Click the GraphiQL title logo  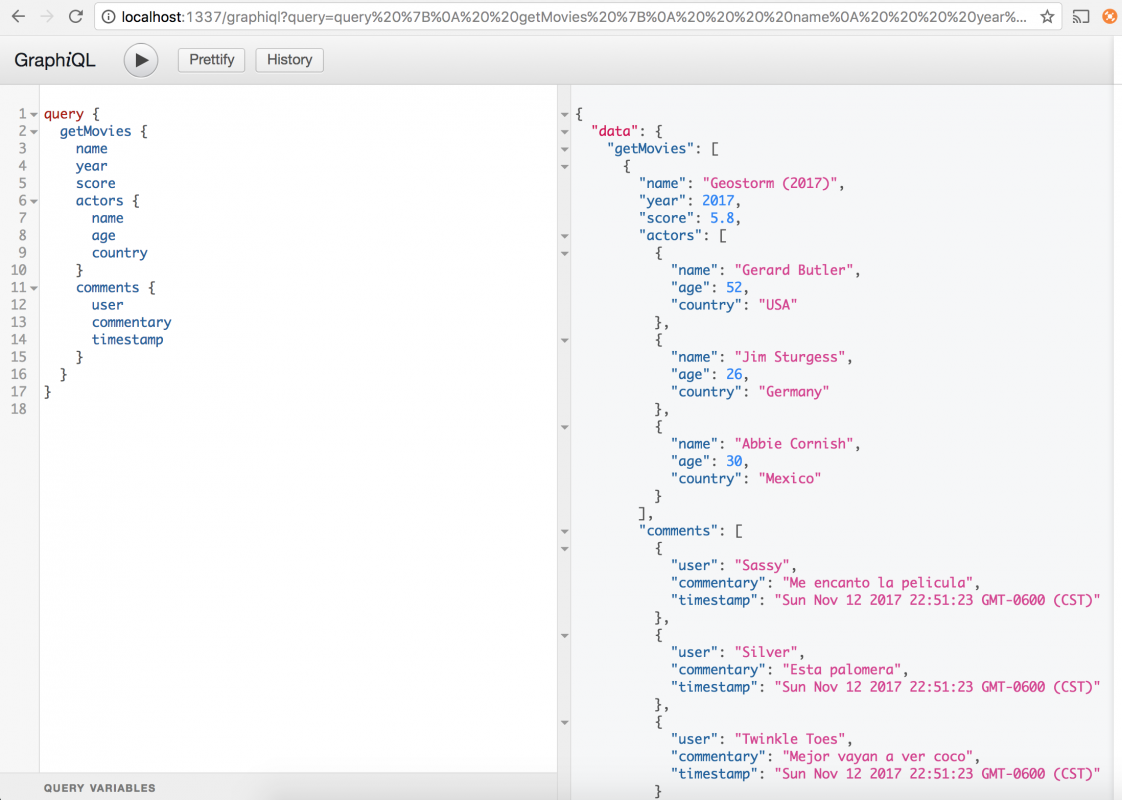pos(55,60)
